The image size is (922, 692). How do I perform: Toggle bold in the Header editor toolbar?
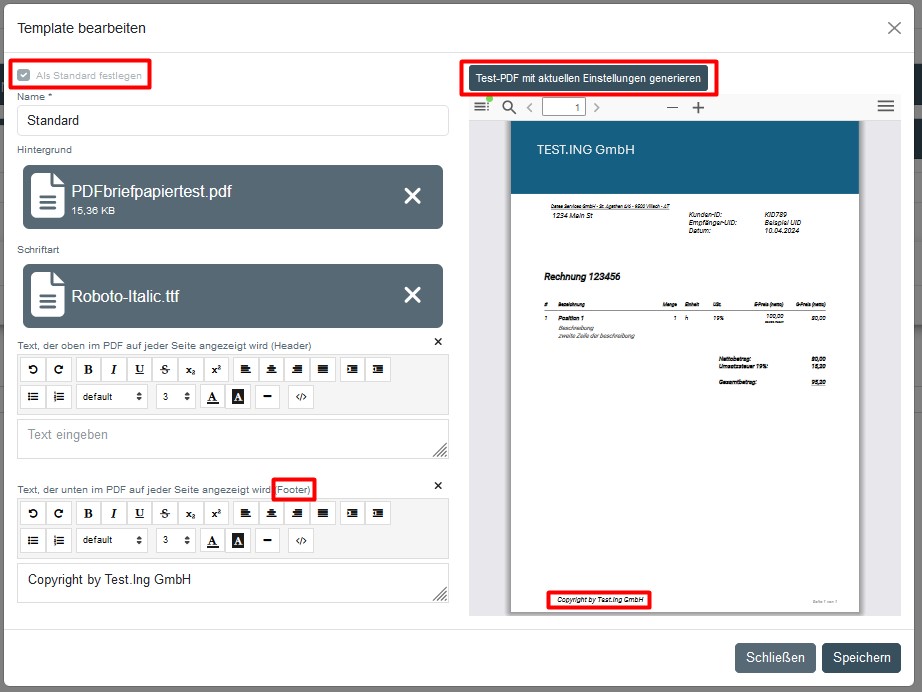pyautogui.click(x=88, y=370)
